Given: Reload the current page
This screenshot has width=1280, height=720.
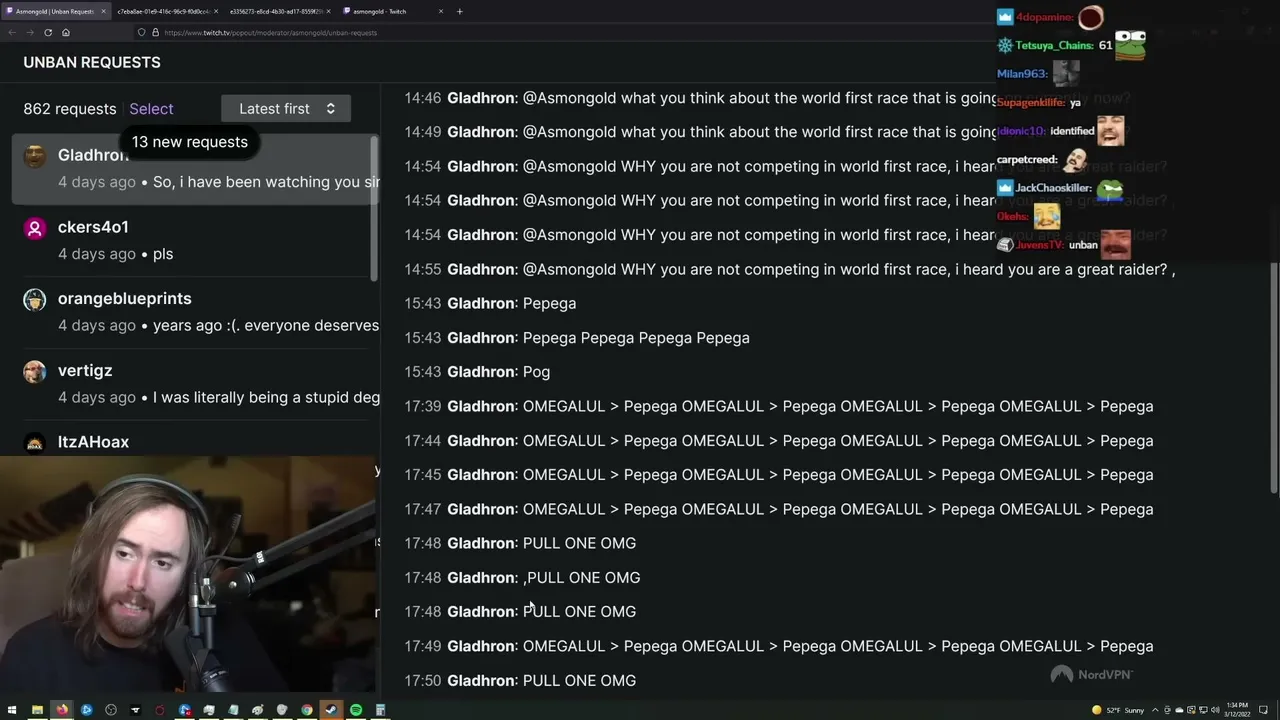Looking at the screenshot, I should tap(47, 32).
